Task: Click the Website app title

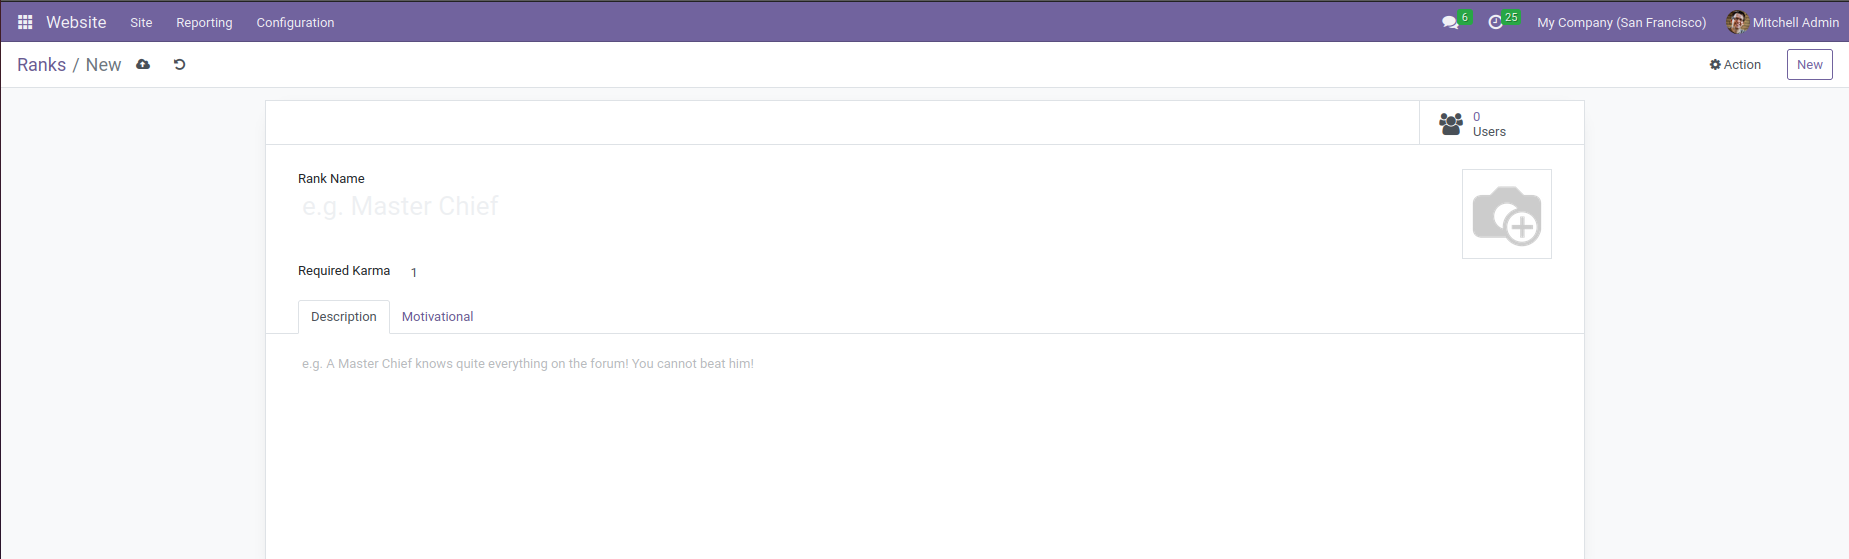Action: [x=76, y=22]
